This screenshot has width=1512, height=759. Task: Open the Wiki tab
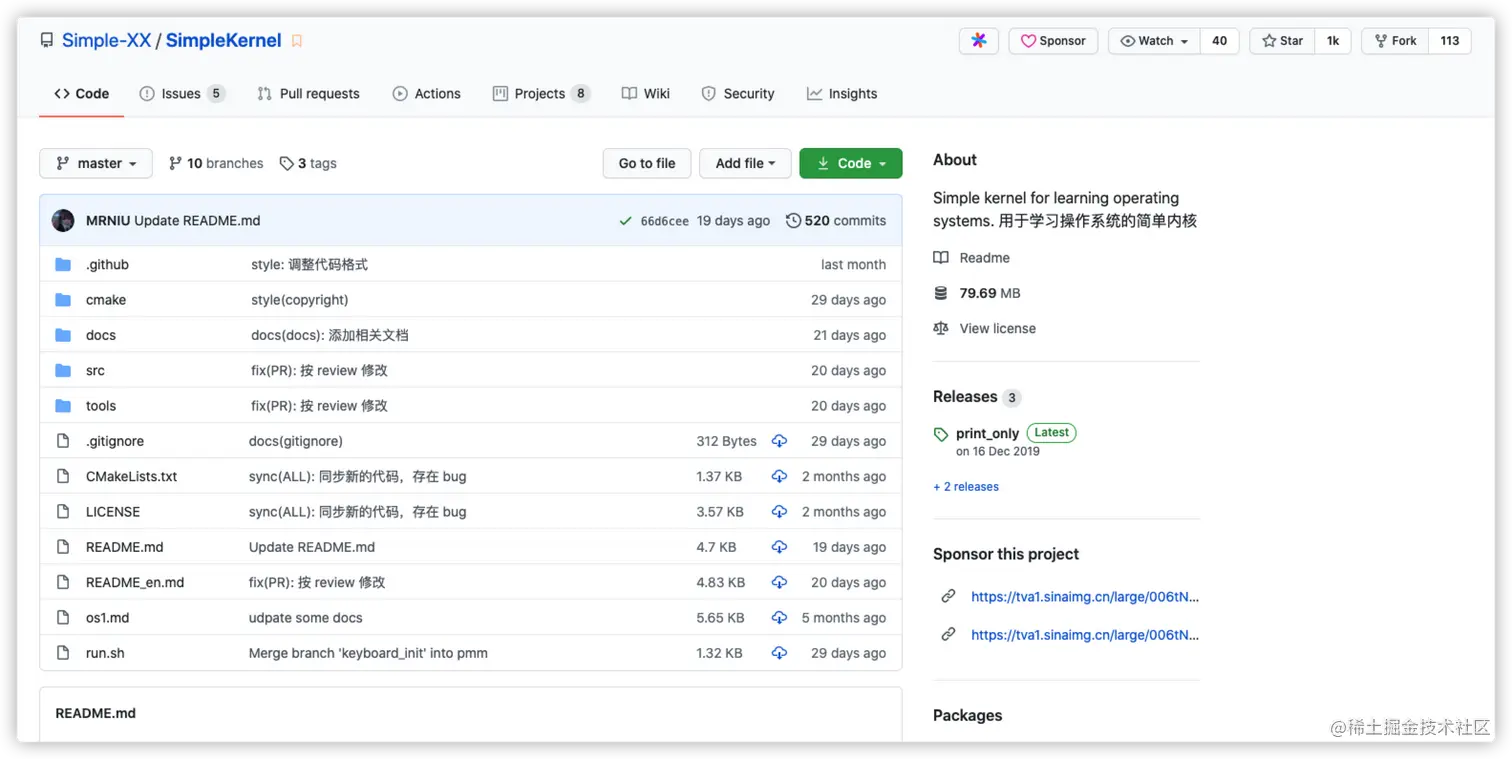646,94
